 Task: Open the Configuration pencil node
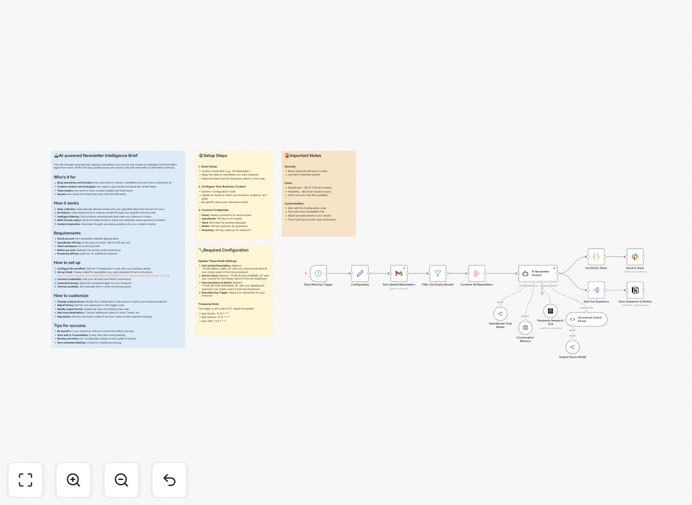[360, 273]
